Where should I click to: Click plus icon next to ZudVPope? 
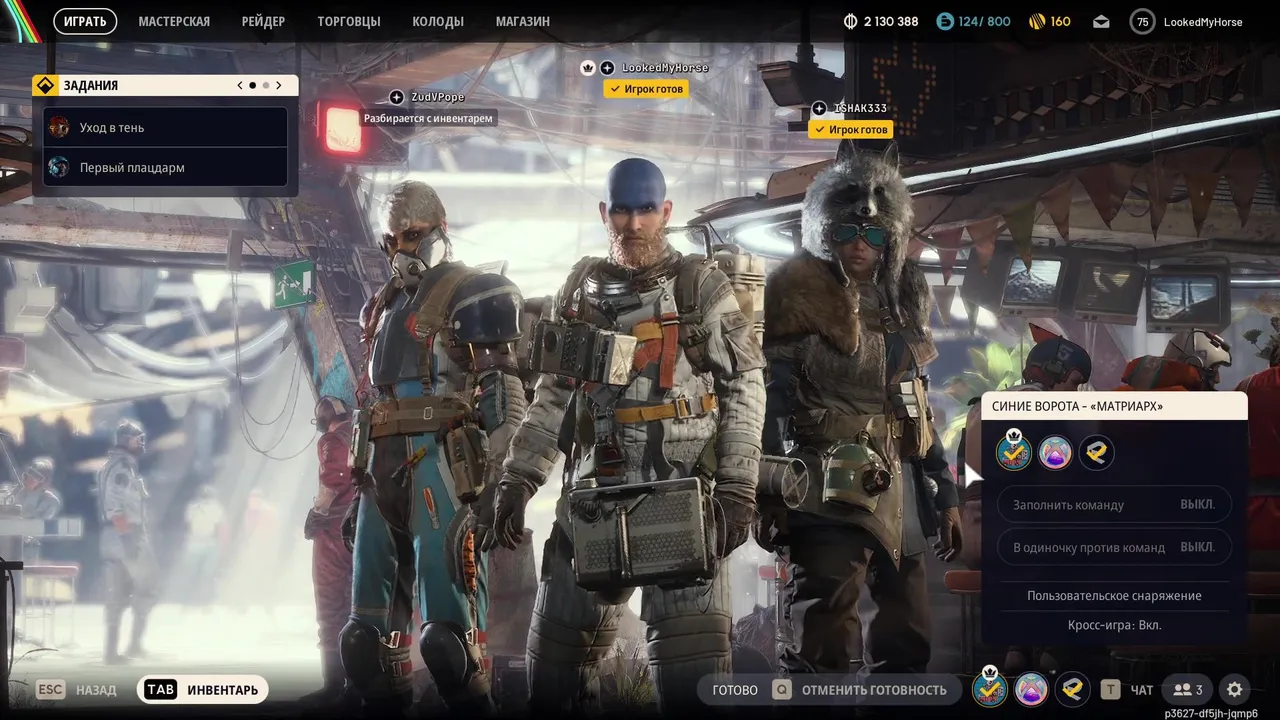click(x=397, y=97)
